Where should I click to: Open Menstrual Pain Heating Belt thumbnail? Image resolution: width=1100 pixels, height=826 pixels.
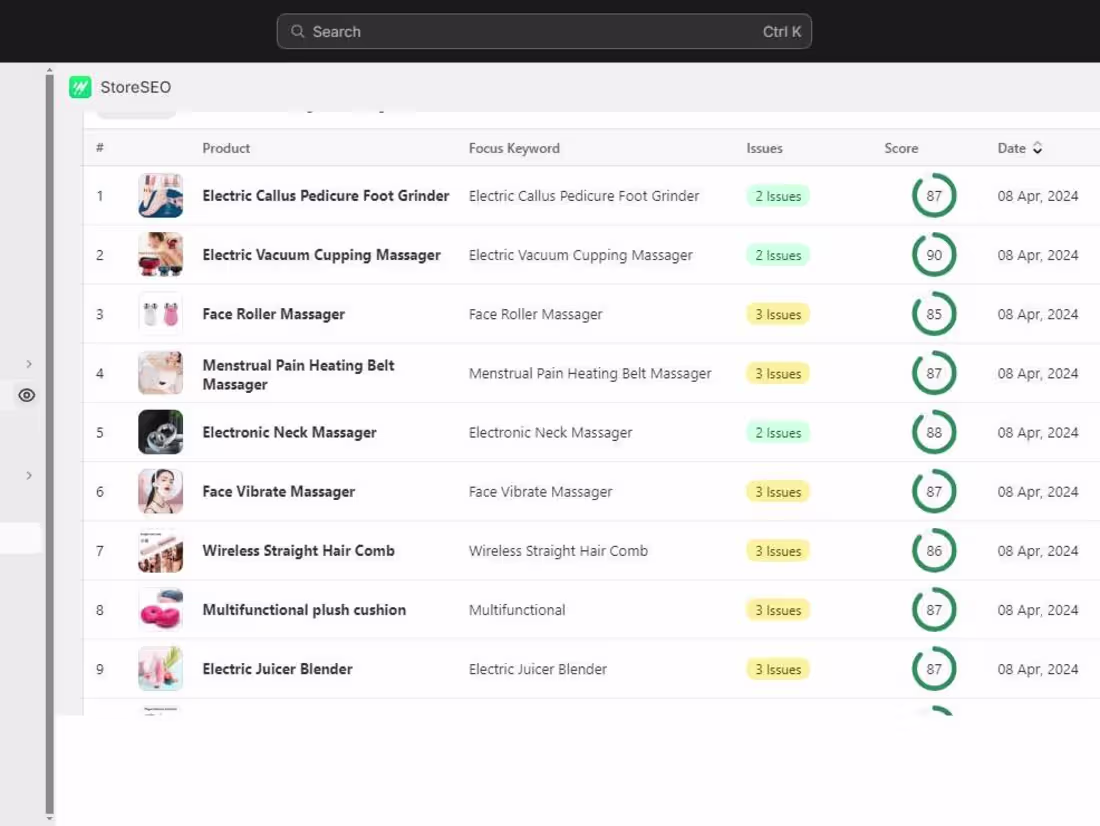(161, 373)
